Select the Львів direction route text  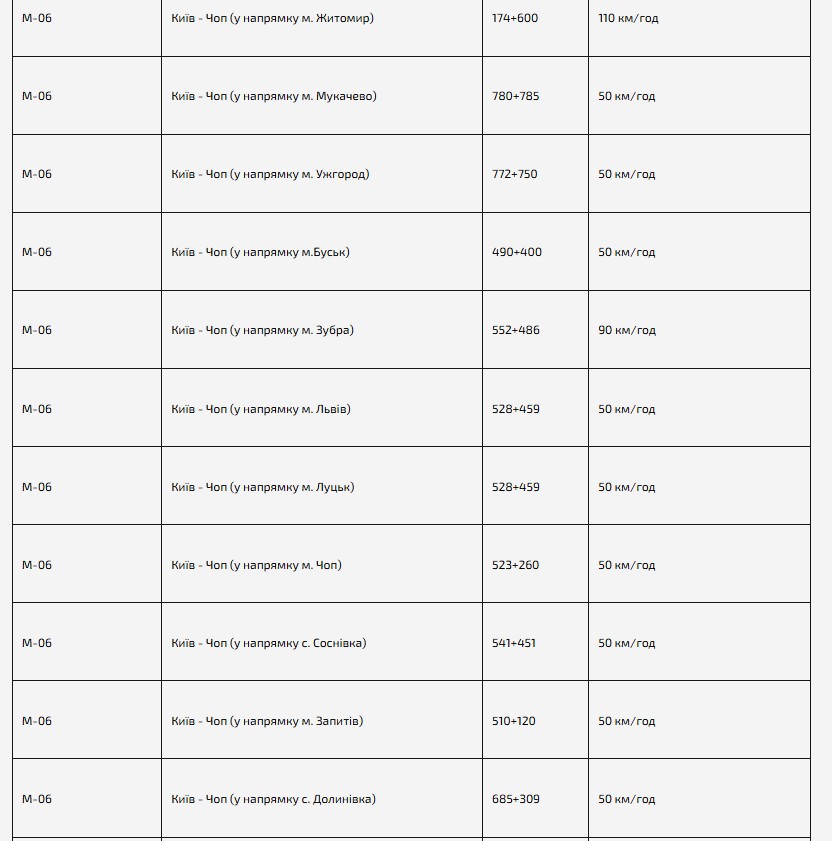(261, 409)
